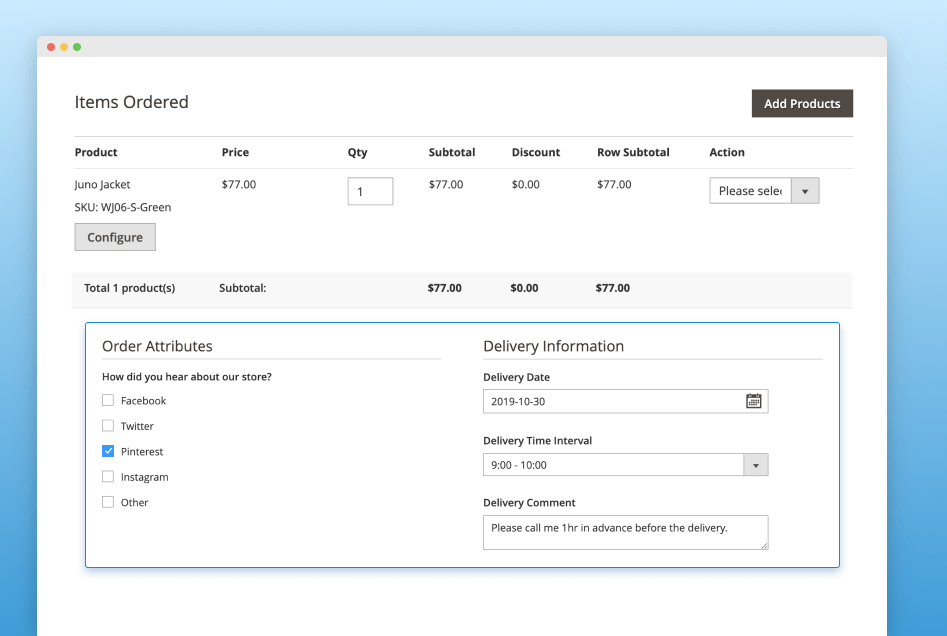Focus the Qty input field
Viewport: 947px width, 636px height.
(370, 191)
